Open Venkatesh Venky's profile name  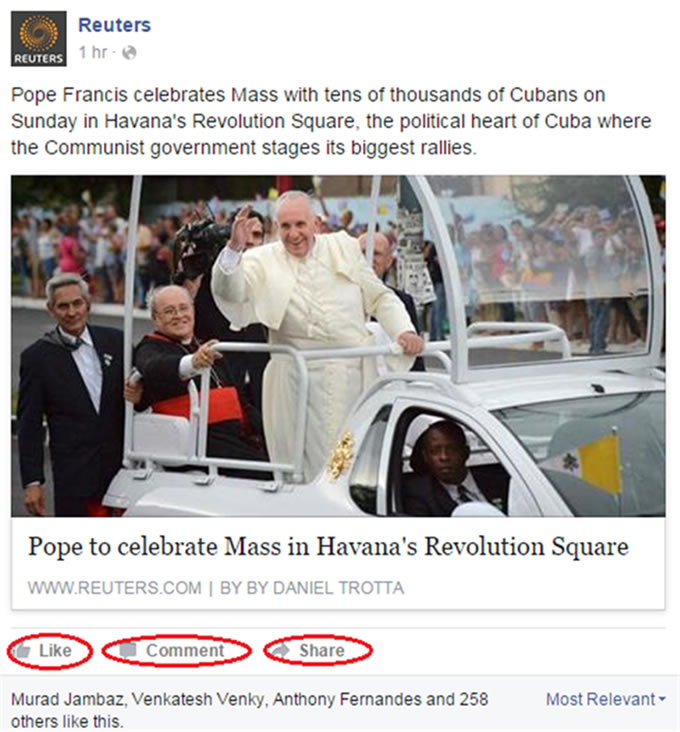click(x=199, y=699)
